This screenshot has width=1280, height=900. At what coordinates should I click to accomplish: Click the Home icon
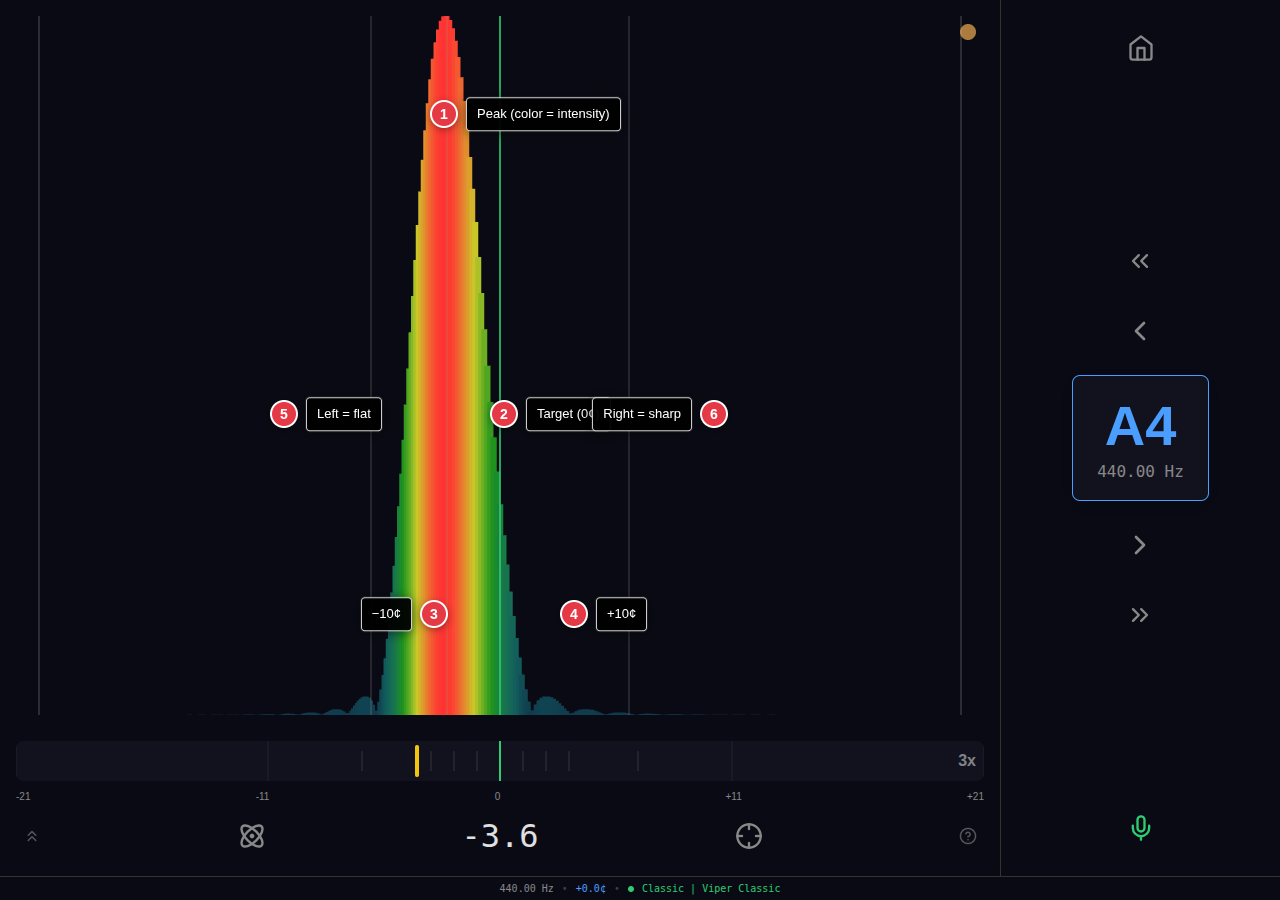pos(1140,48)
